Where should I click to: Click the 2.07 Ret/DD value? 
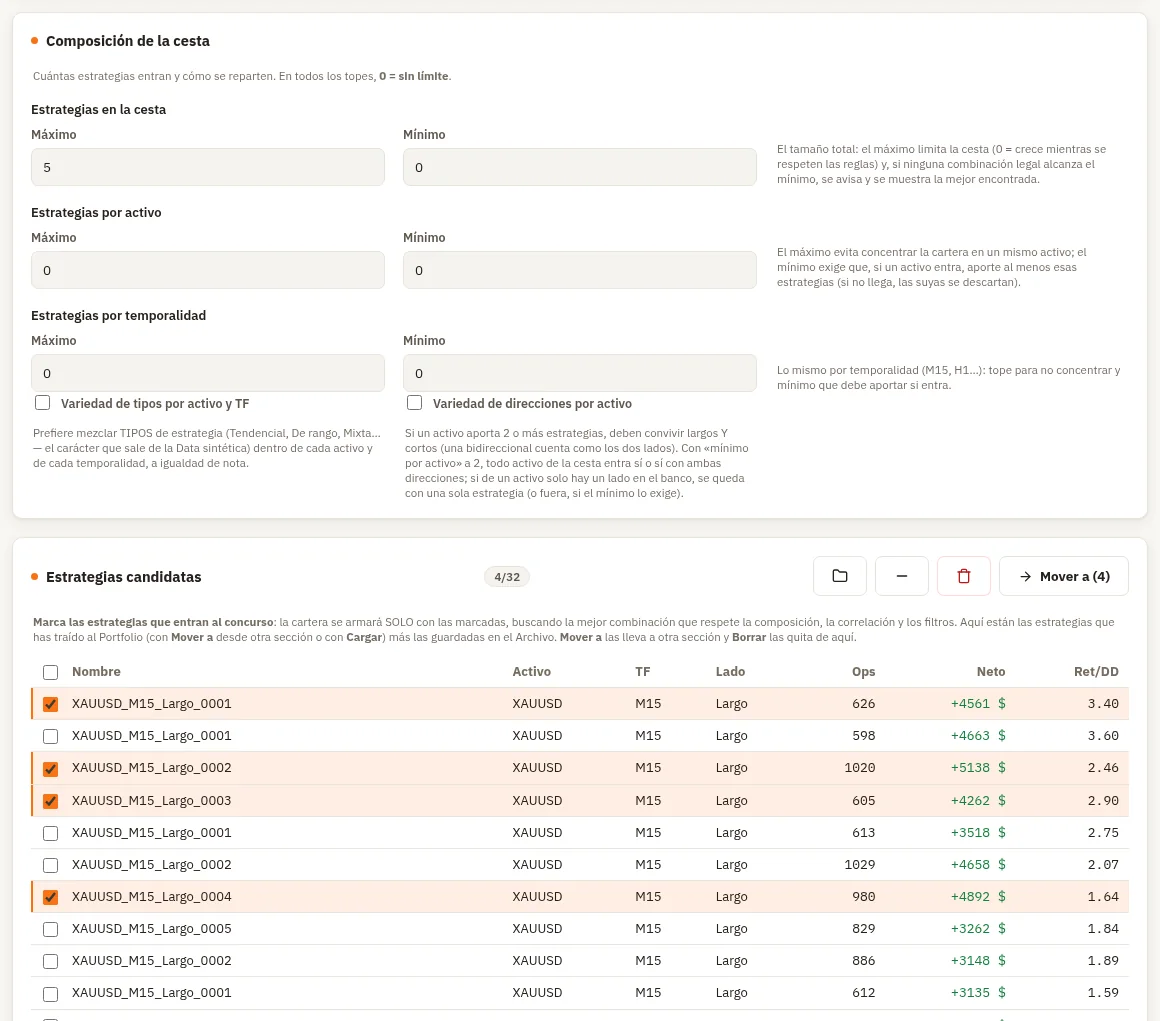(1103, 864)
